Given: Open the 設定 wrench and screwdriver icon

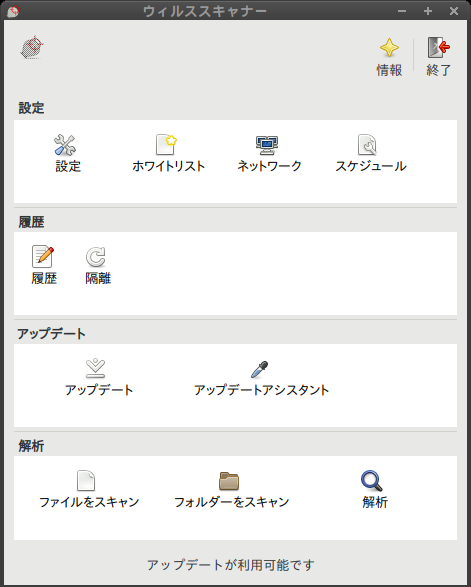Looking at the screenshot, I should (x=65, y=145).
